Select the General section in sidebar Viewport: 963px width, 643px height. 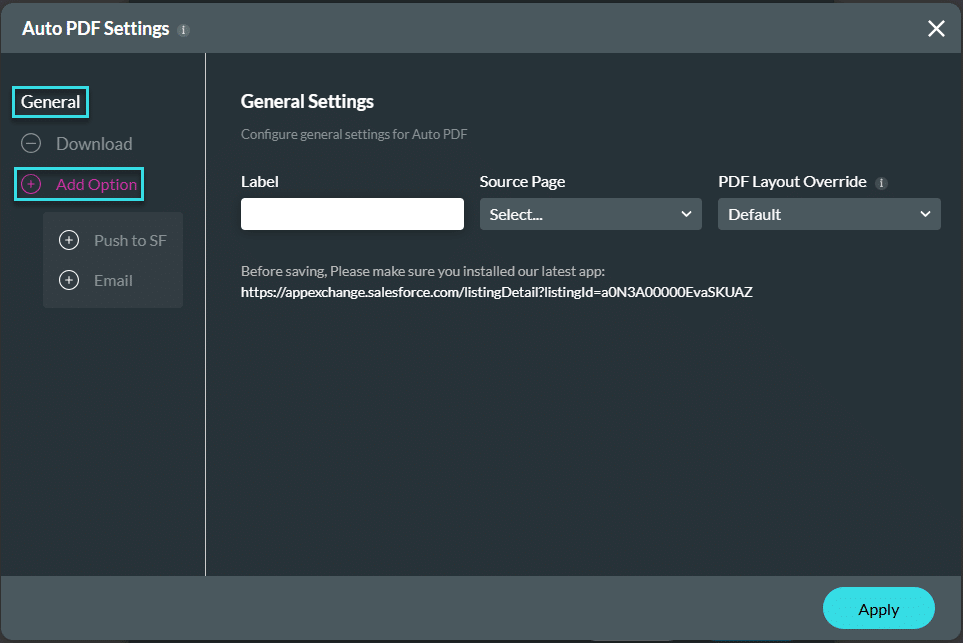pyautogui.click(x=50, y=102)
